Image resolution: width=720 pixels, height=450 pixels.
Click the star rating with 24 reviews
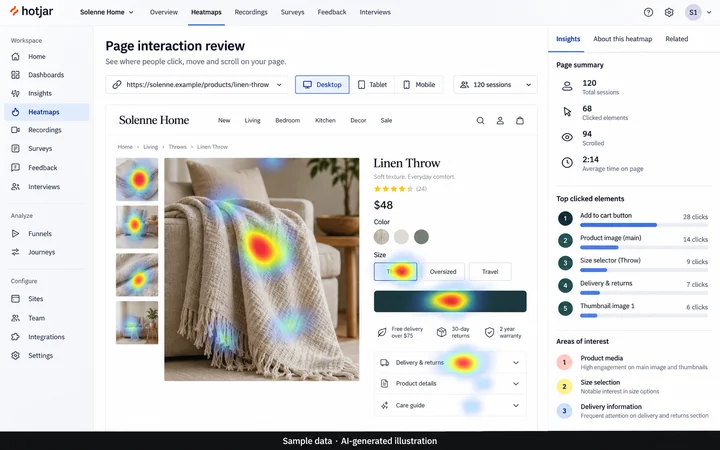(400, 189)
